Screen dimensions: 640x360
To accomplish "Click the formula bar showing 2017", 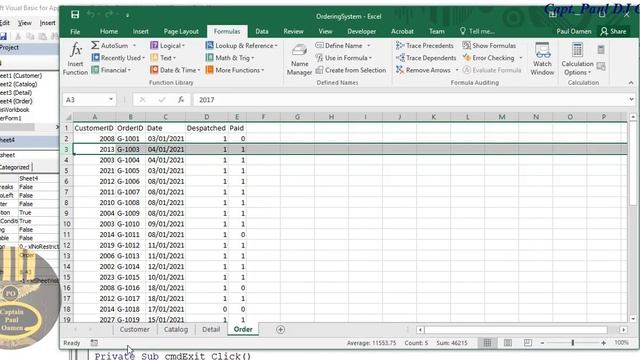I will [410, 100].
